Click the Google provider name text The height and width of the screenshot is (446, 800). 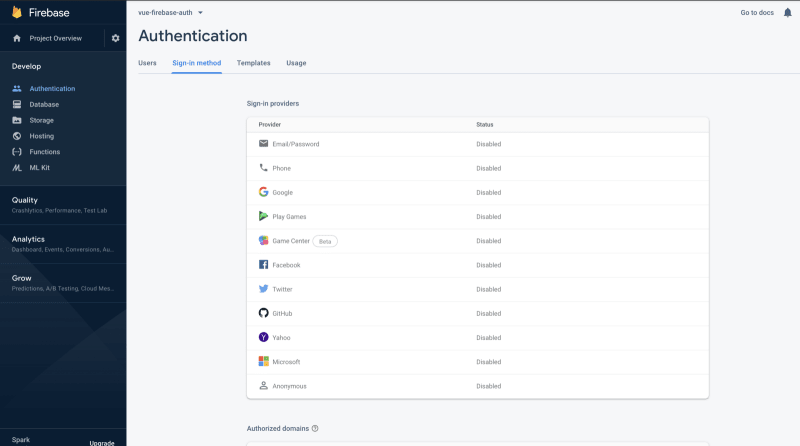point(282,192)
